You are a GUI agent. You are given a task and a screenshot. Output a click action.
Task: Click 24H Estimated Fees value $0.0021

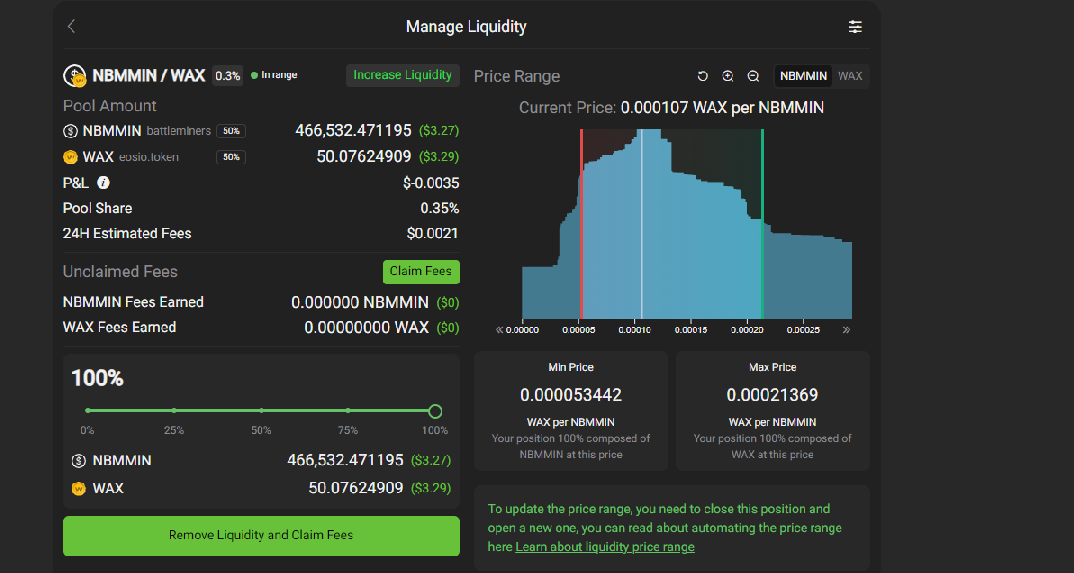(x=432, y=233)
